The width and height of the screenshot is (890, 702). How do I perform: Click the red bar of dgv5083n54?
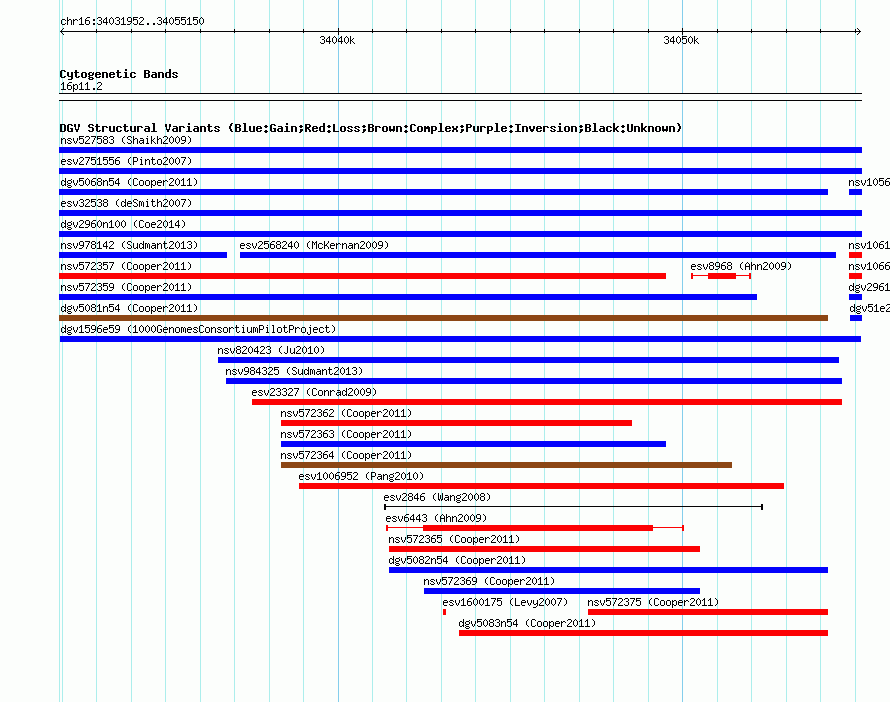coord(643,633)
